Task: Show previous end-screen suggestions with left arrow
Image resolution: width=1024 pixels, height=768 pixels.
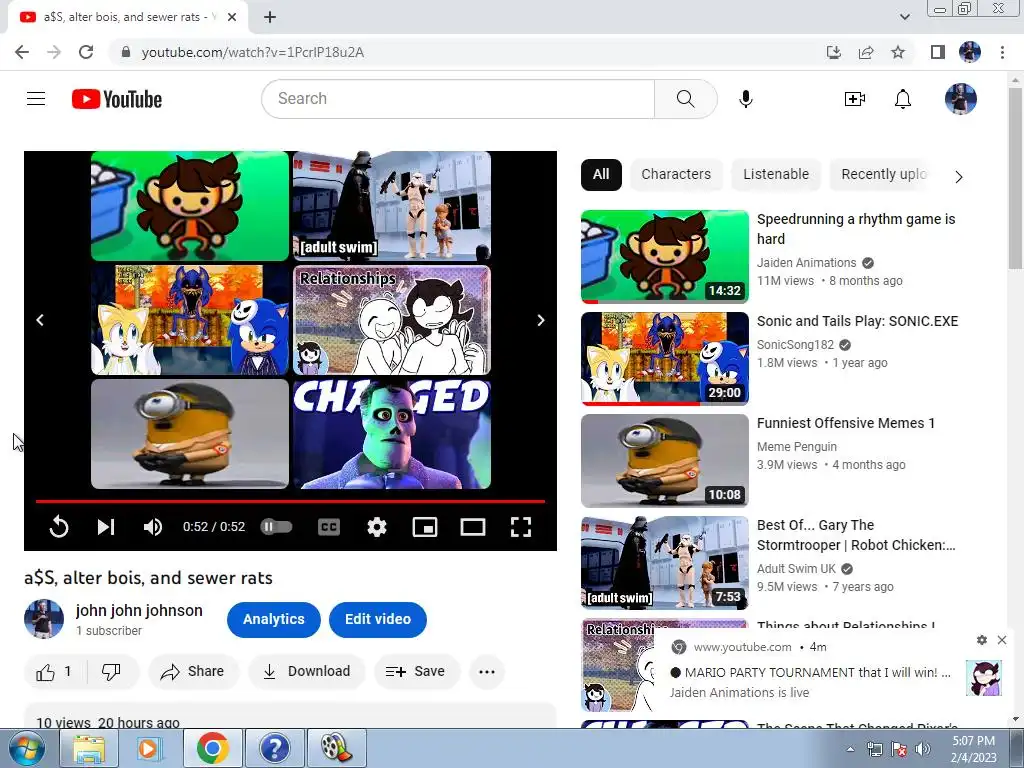Action: point(40,320)
